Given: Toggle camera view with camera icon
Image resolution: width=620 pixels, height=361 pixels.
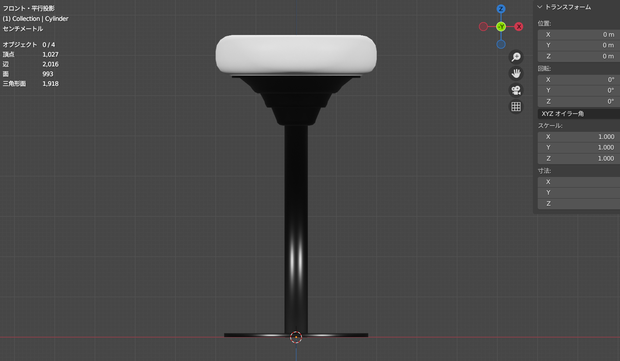Looking at the screenshot, I should tap(516, 90).
